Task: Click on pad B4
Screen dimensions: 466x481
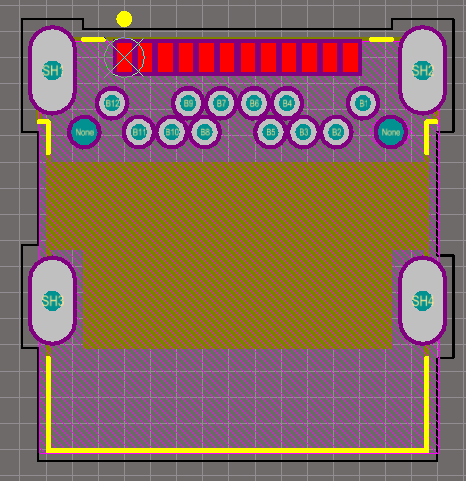Action: 287,103
